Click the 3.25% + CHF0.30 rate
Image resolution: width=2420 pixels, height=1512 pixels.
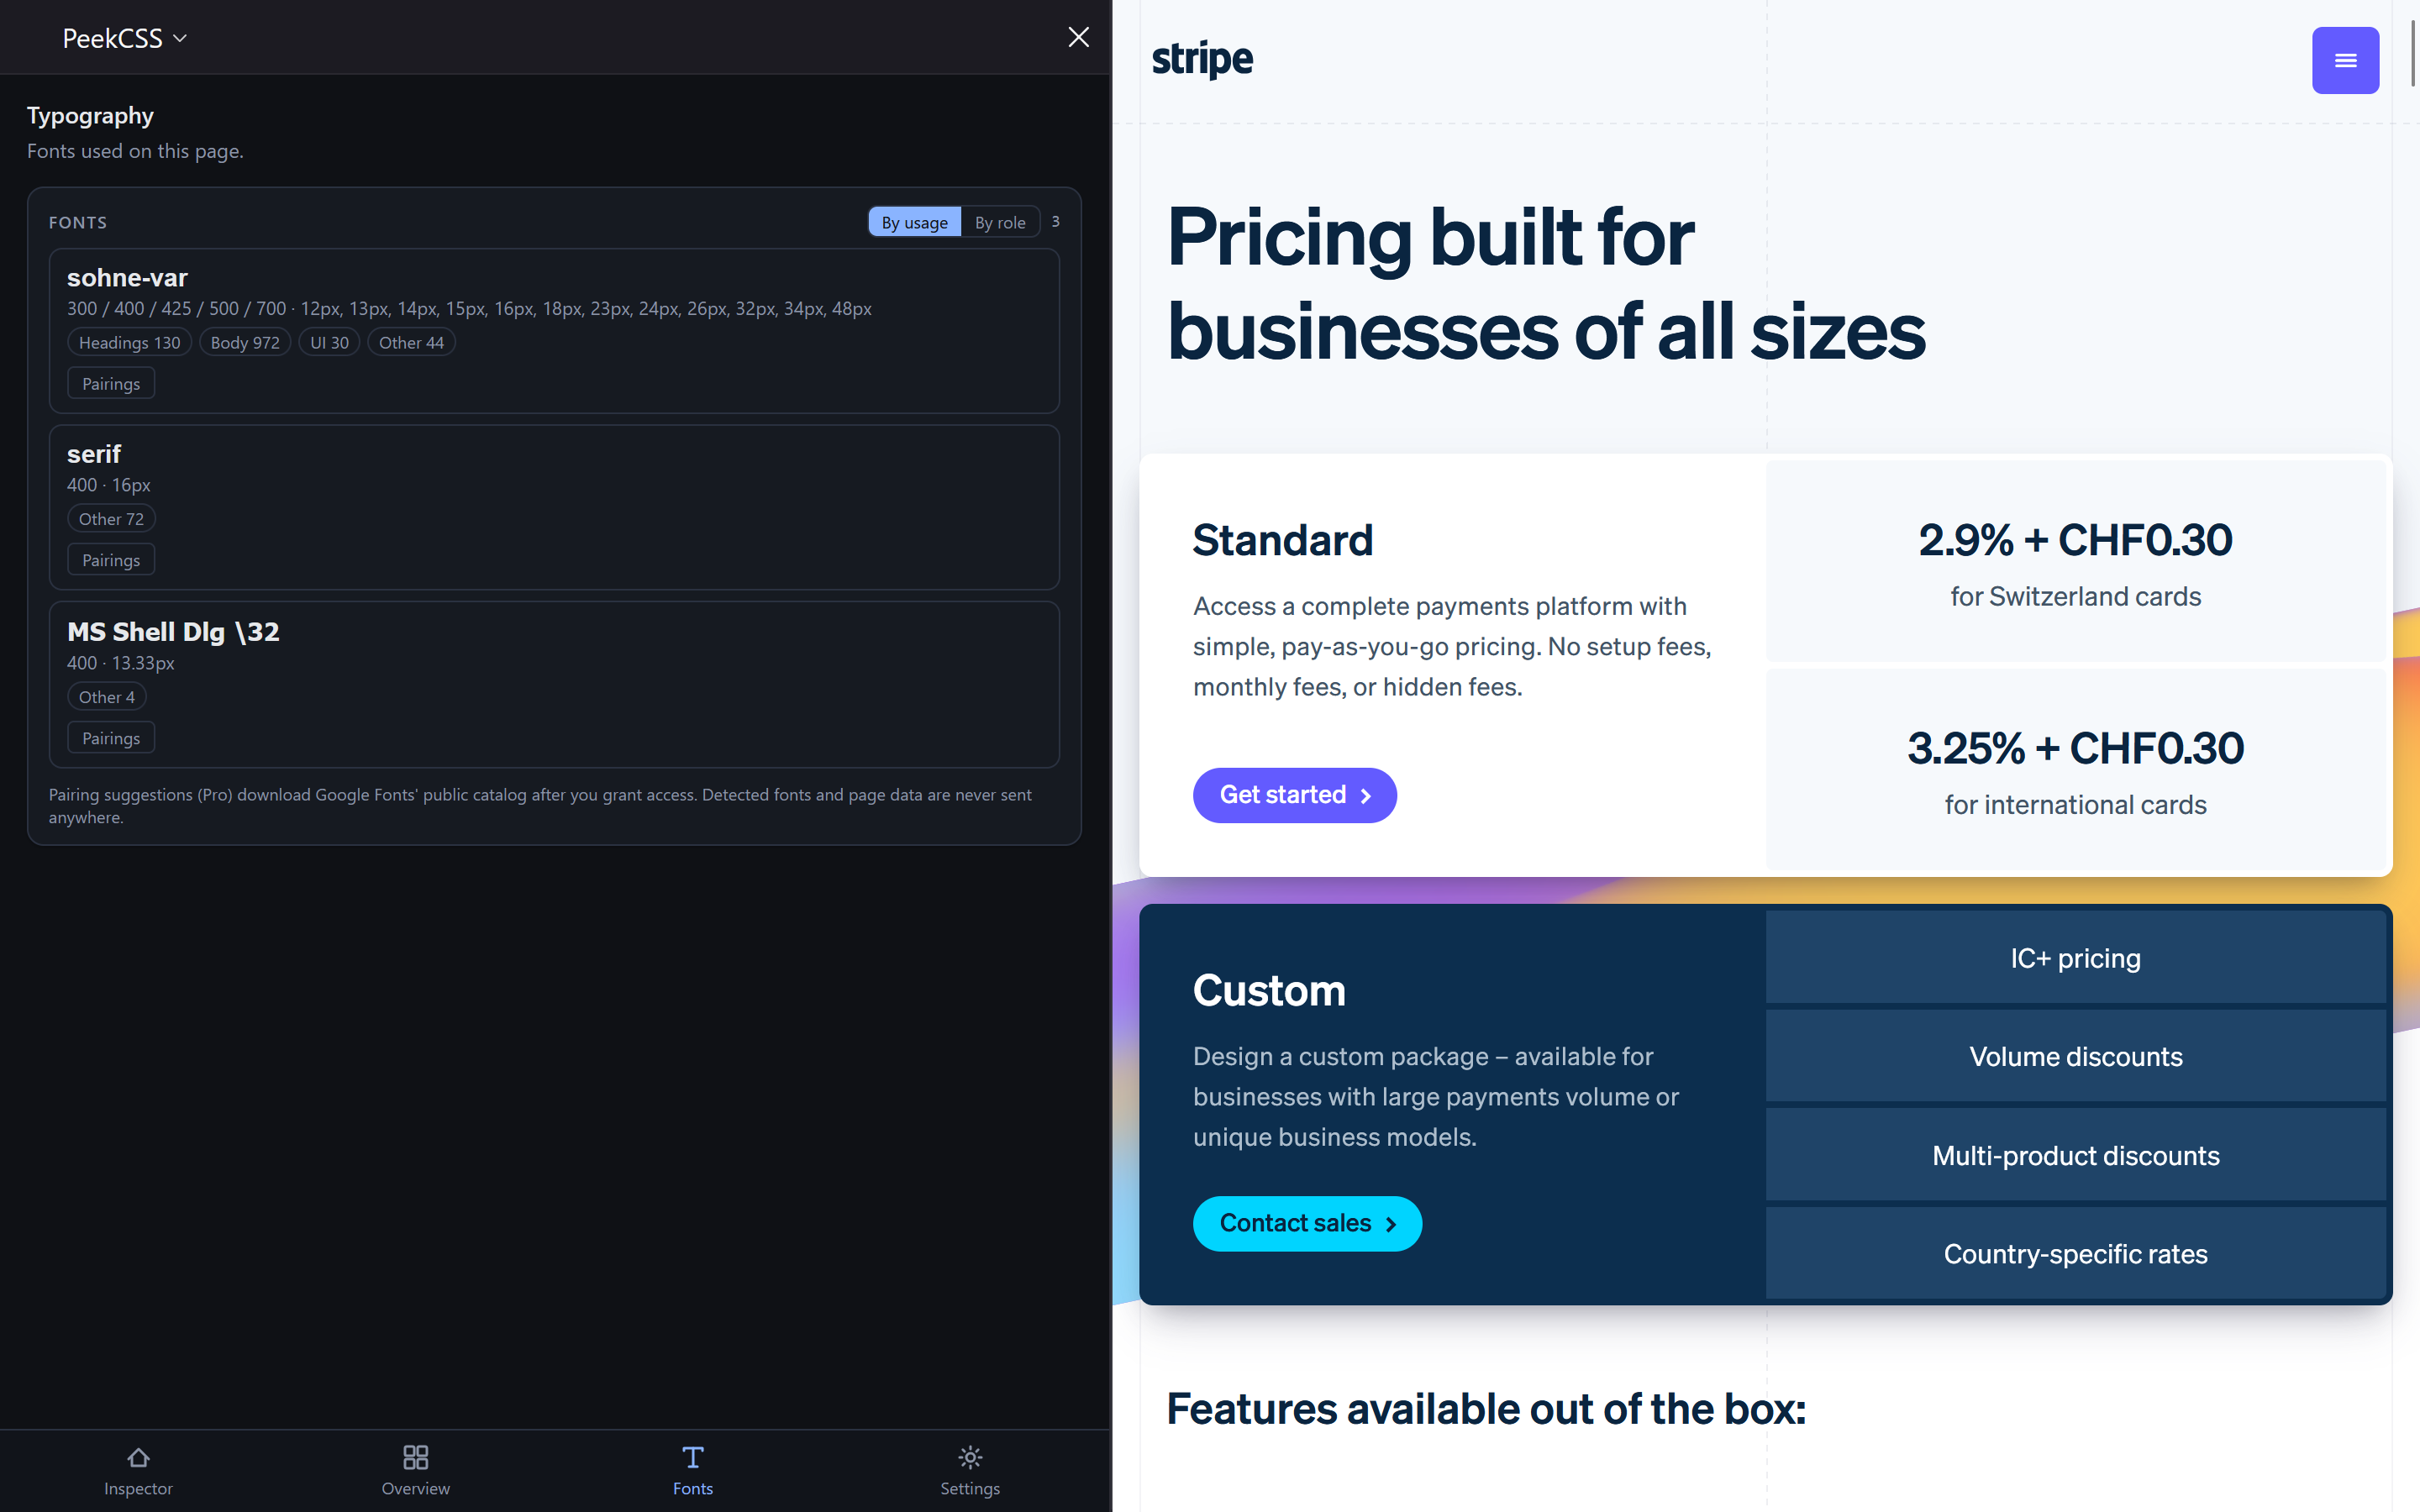tap(2075, 748)
